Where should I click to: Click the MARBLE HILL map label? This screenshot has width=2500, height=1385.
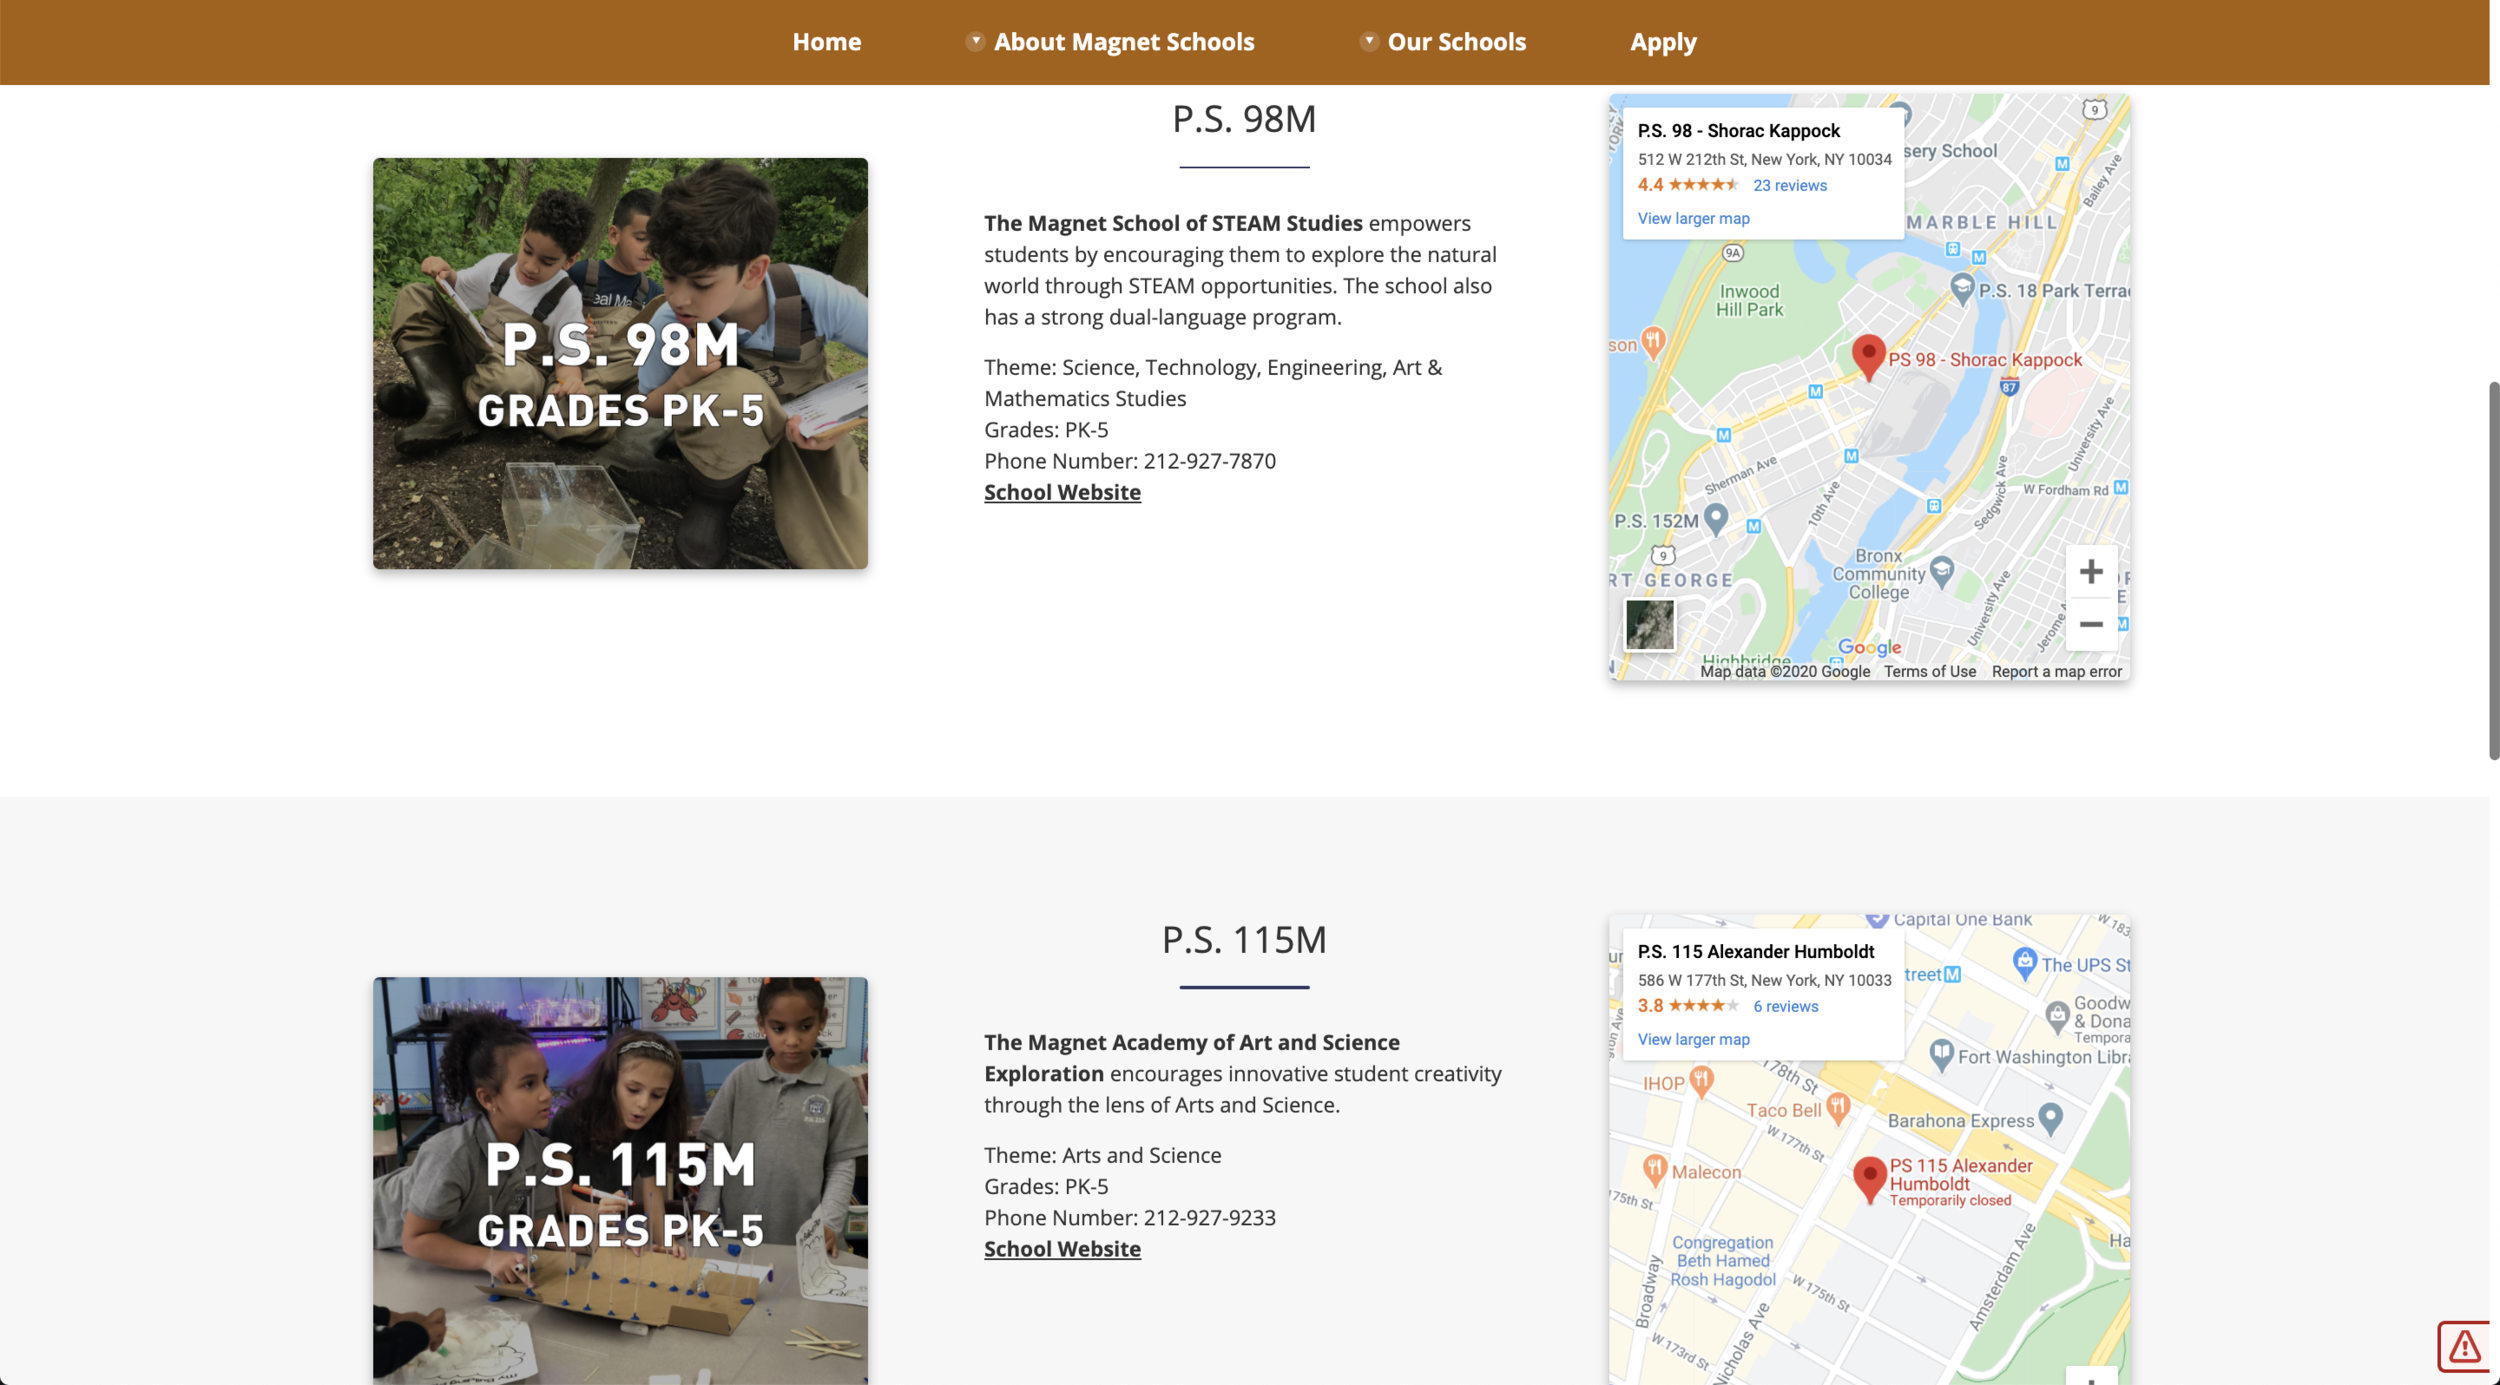(x=1981, y=223)
